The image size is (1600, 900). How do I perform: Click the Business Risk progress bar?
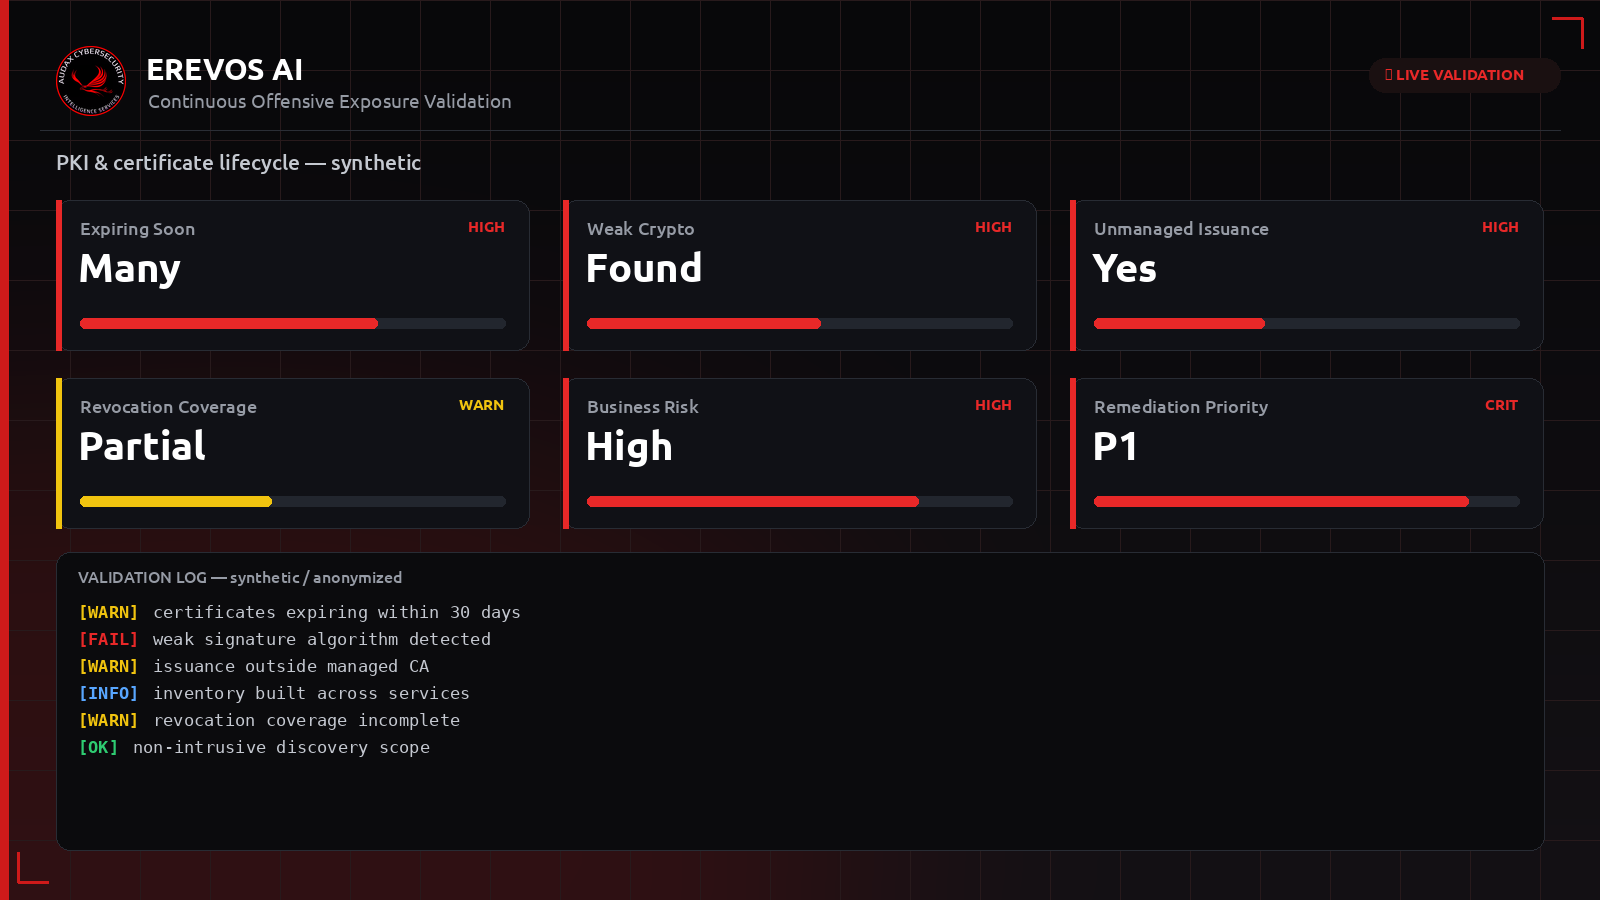pyautogui.click(x=800, y=502)
